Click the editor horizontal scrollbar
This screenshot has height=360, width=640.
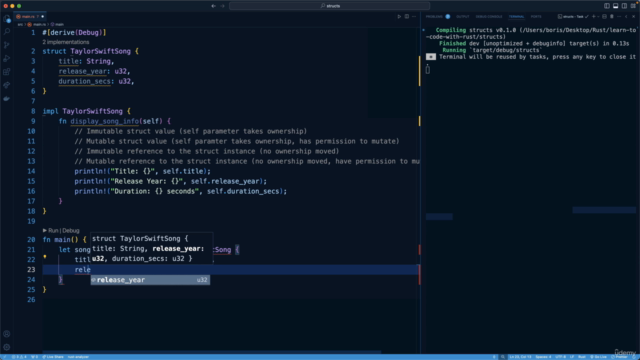(x=211, y=352)
